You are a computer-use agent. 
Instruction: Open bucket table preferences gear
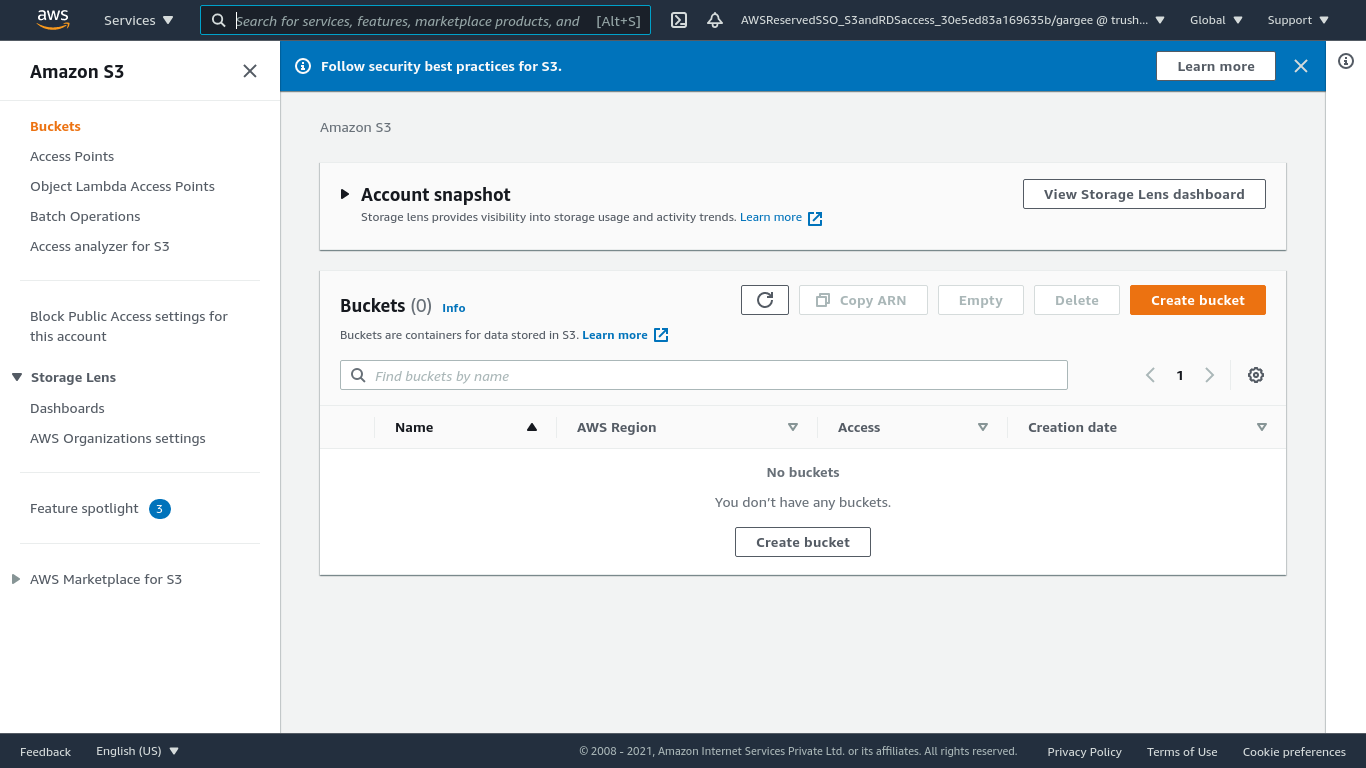tap(1256, 375)
